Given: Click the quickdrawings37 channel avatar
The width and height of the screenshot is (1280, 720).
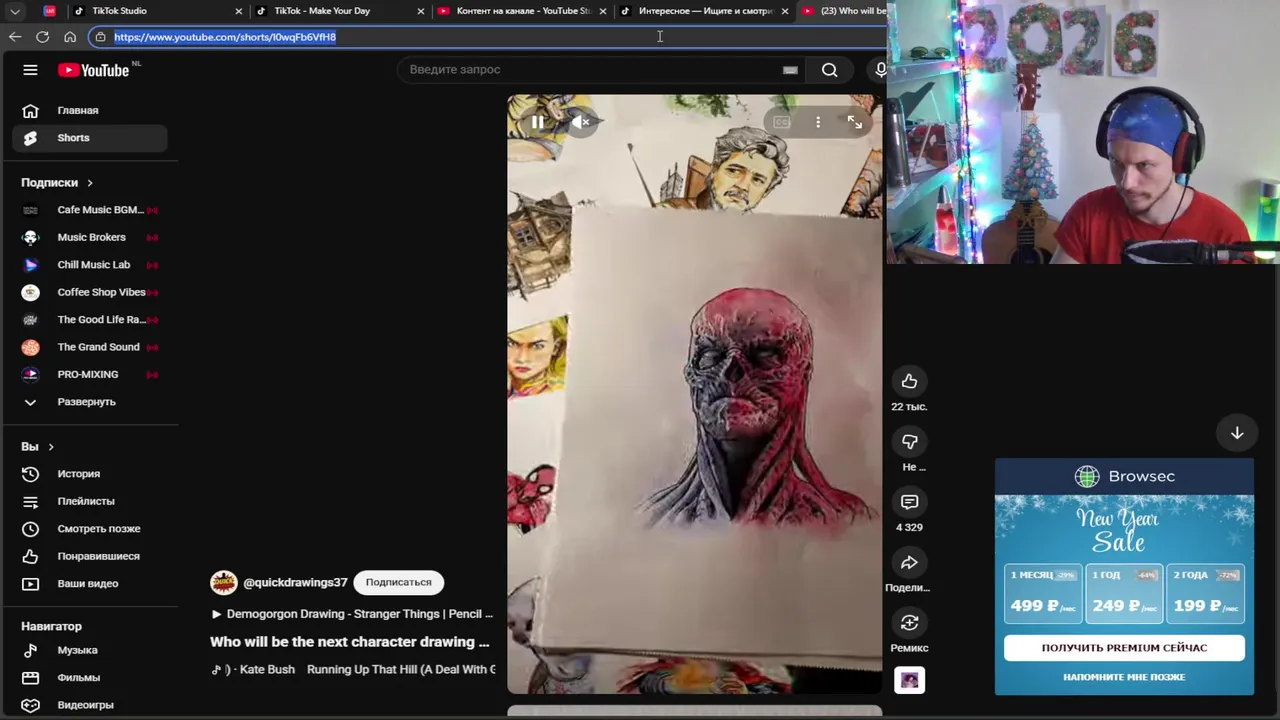Looking at the screenshot, I should pyautogui.click(x=223, y=582).
